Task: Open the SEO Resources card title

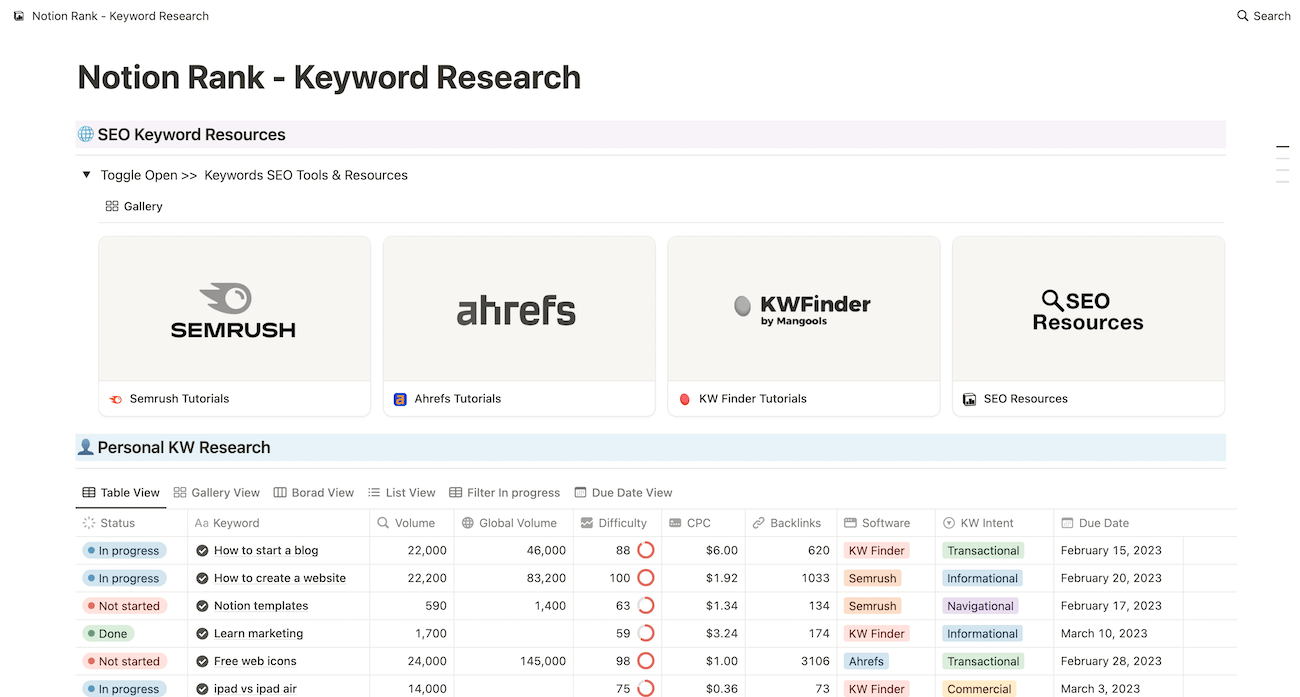Action: [x=1026, y=399]
